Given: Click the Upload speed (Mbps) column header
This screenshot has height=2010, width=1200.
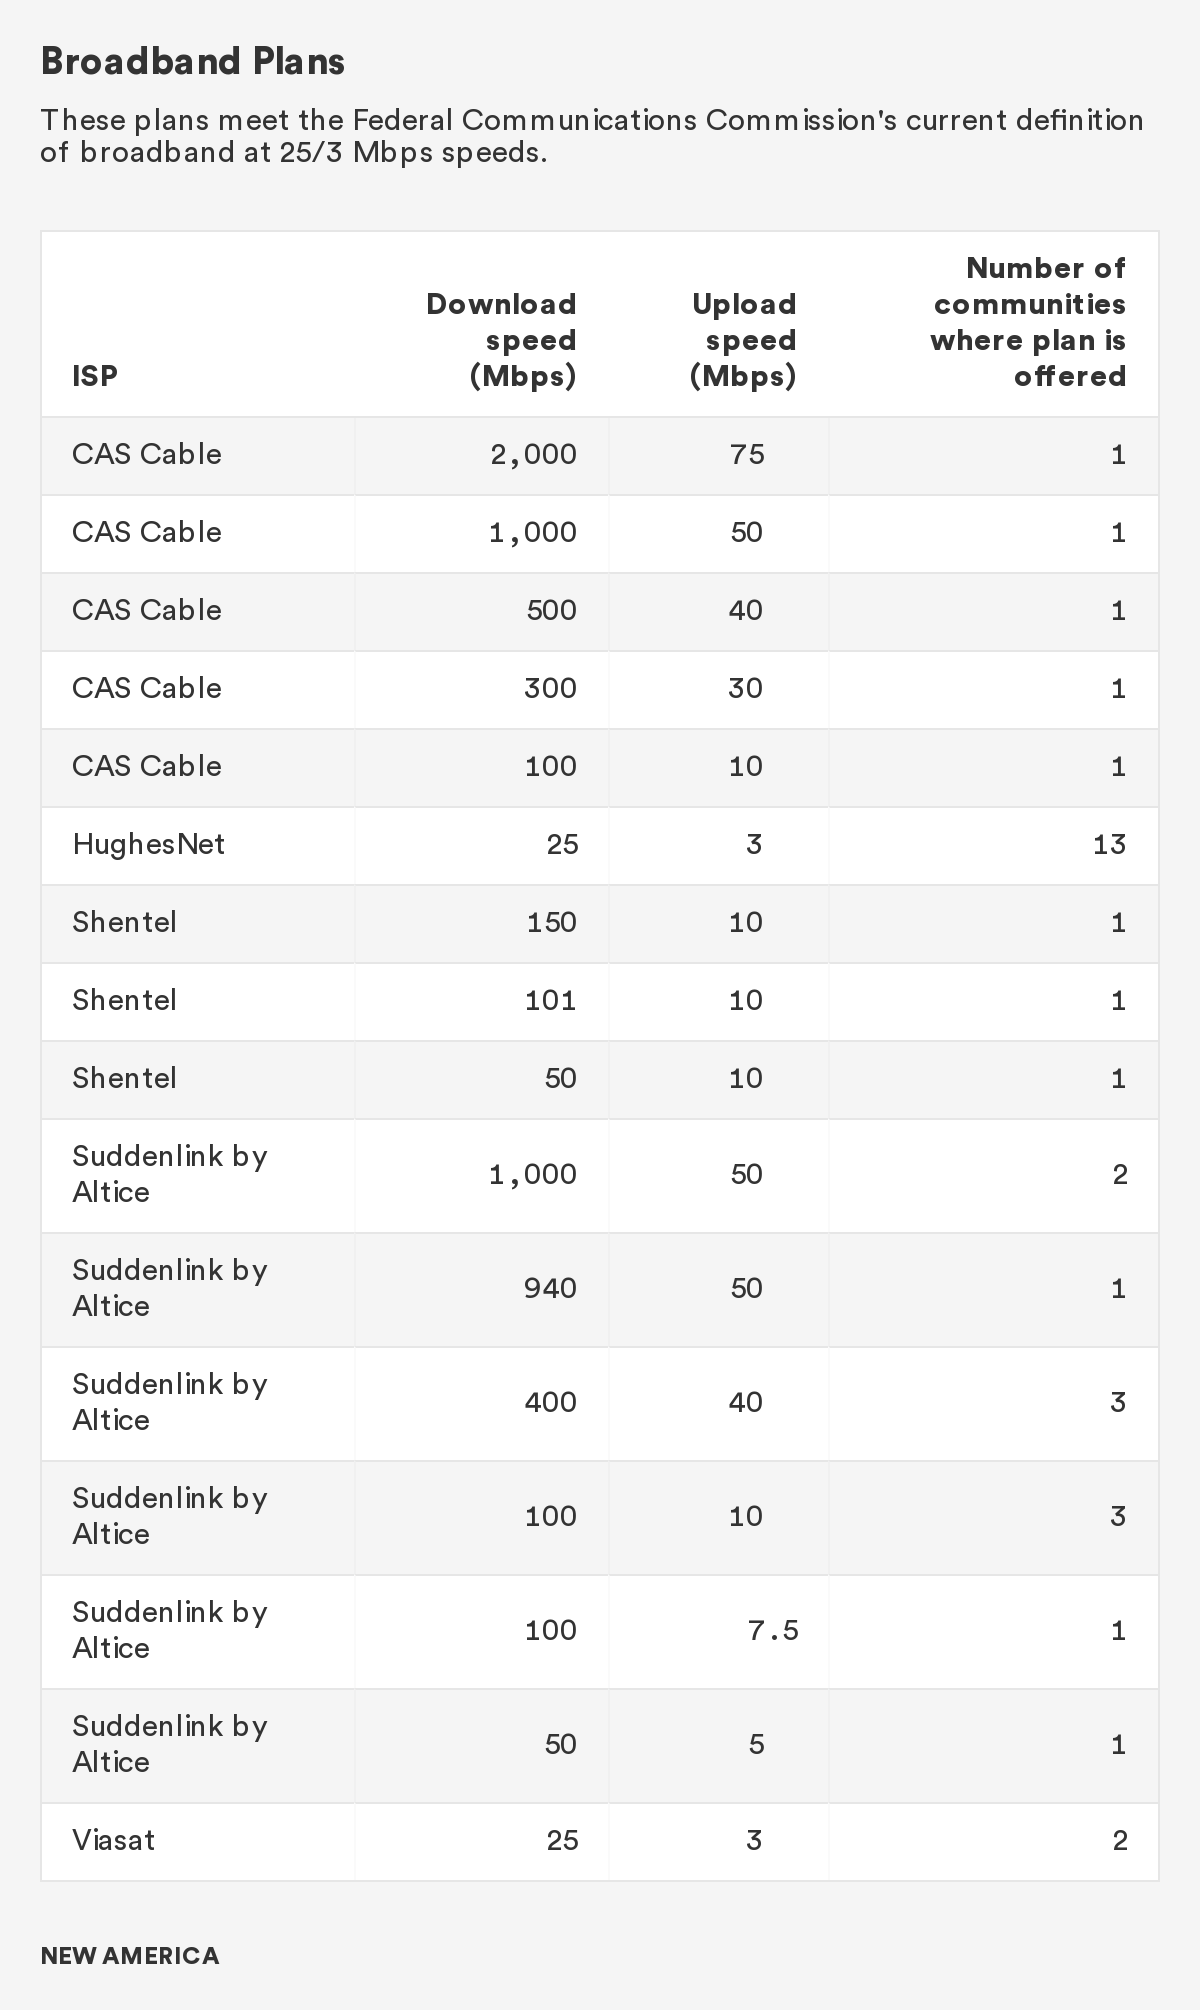Looking at the screenshot, I should point(744,340).
